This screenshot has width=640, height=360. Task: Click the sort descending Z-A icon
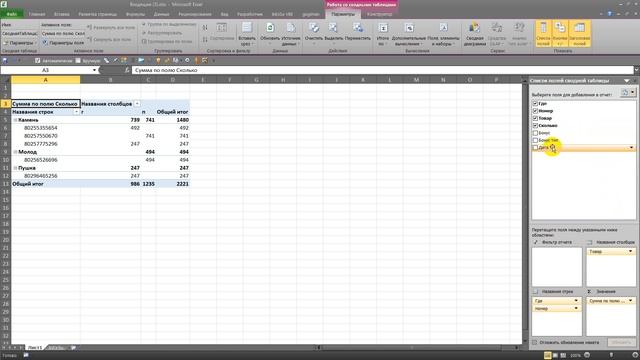205,39
